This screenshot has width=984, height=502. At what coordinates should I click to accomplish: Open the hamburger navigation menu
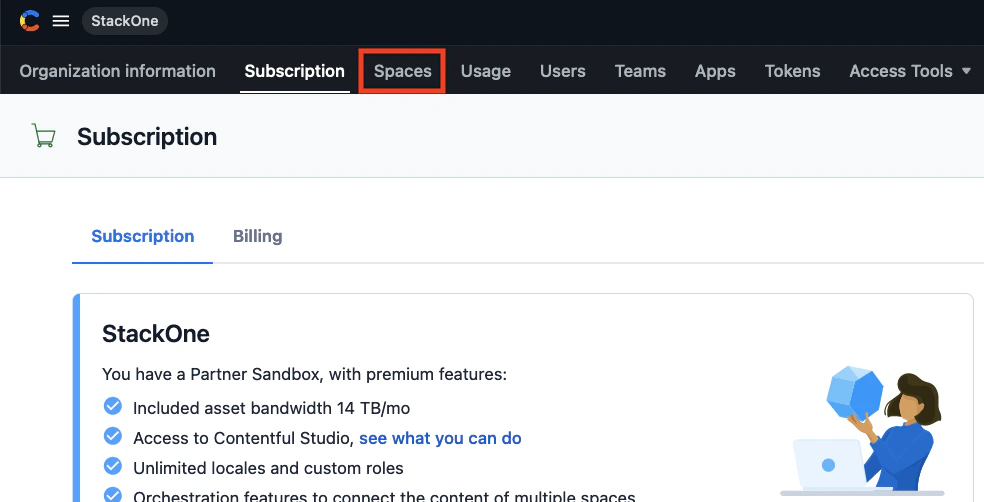61,21
